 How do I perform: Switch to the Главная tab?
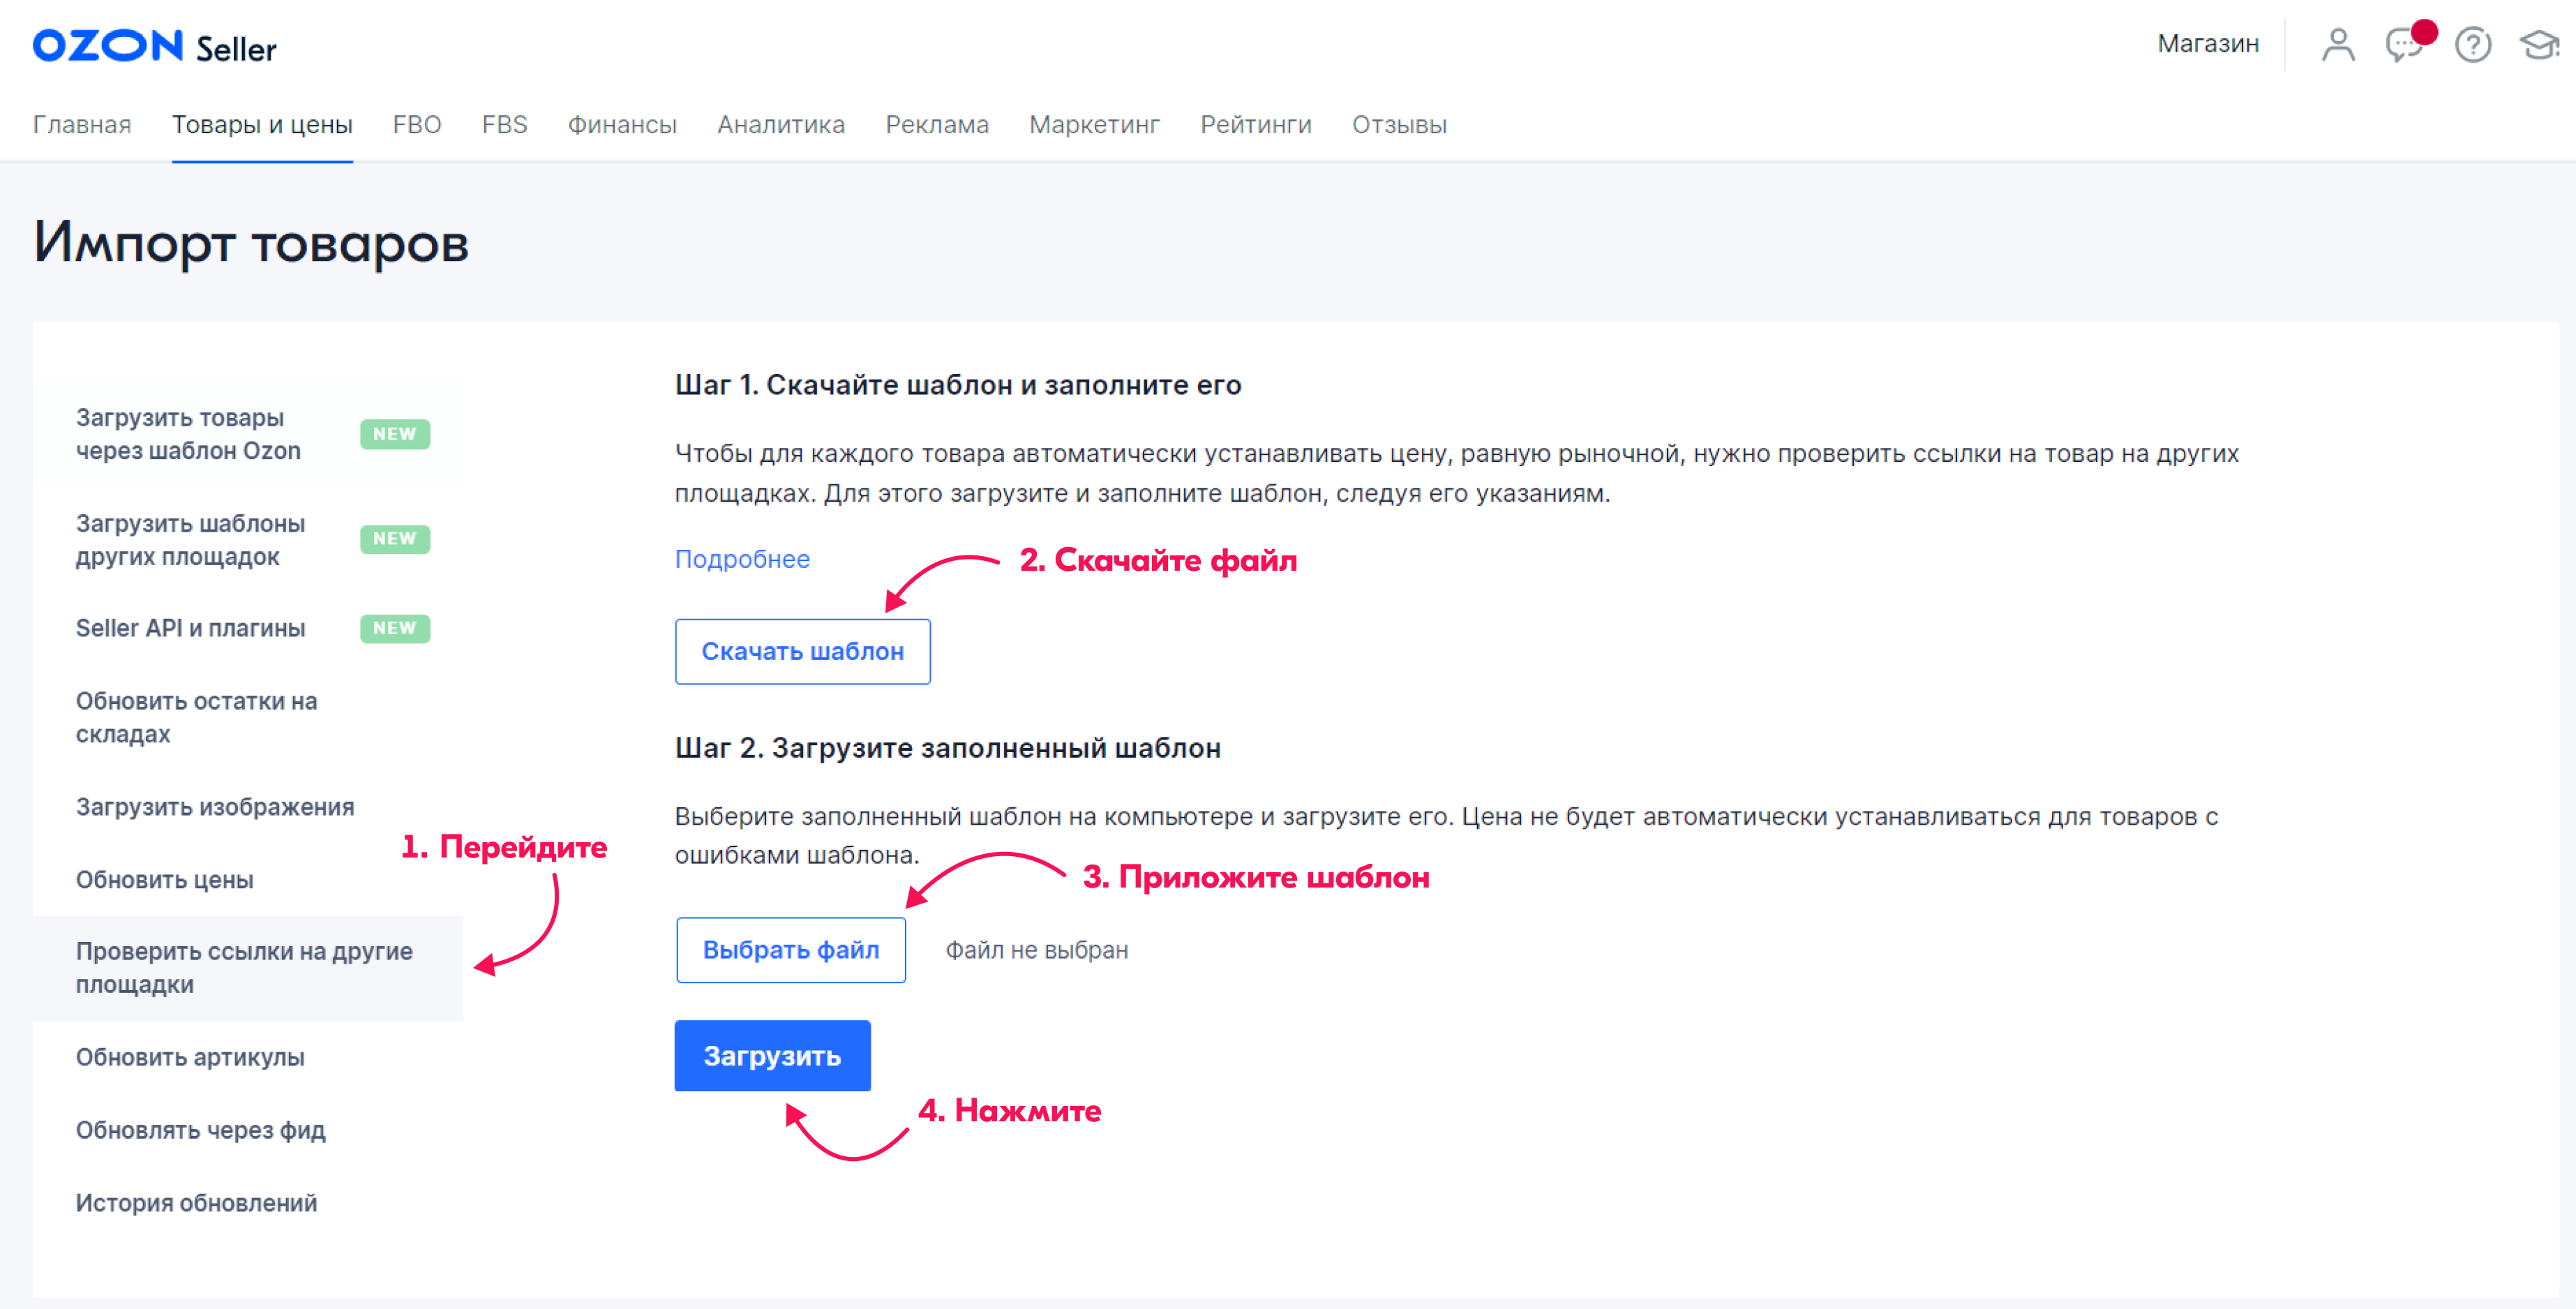point(82,125)
